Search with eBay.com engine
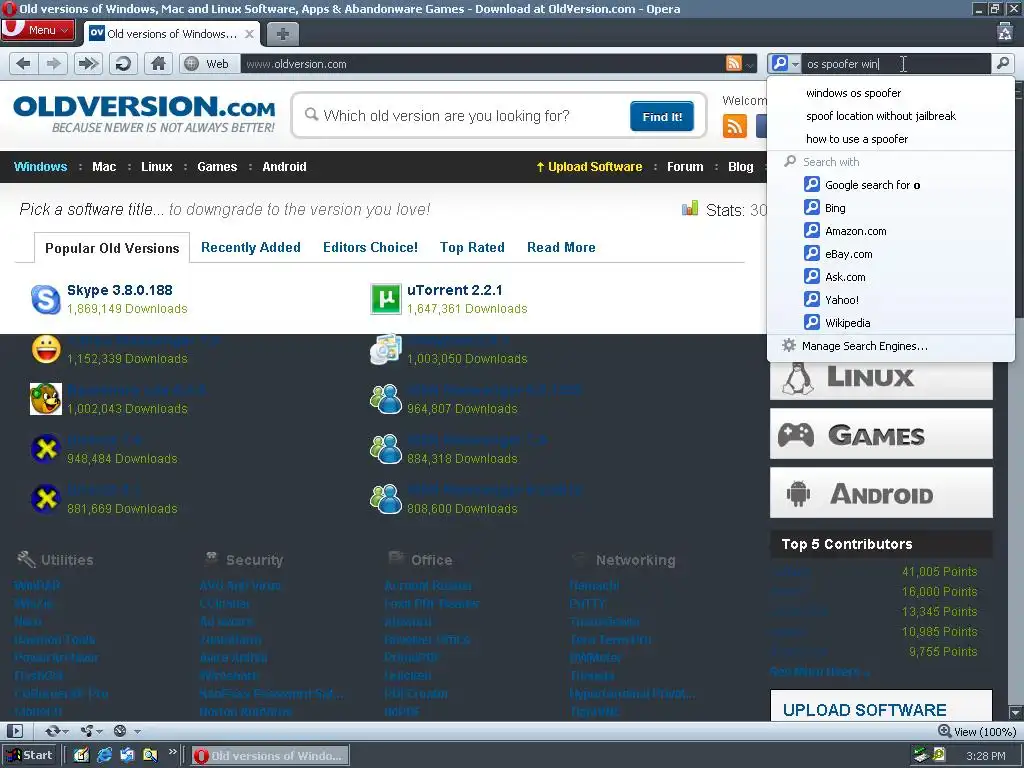This screenshot has width=1024, height=768. coord(891,253)
